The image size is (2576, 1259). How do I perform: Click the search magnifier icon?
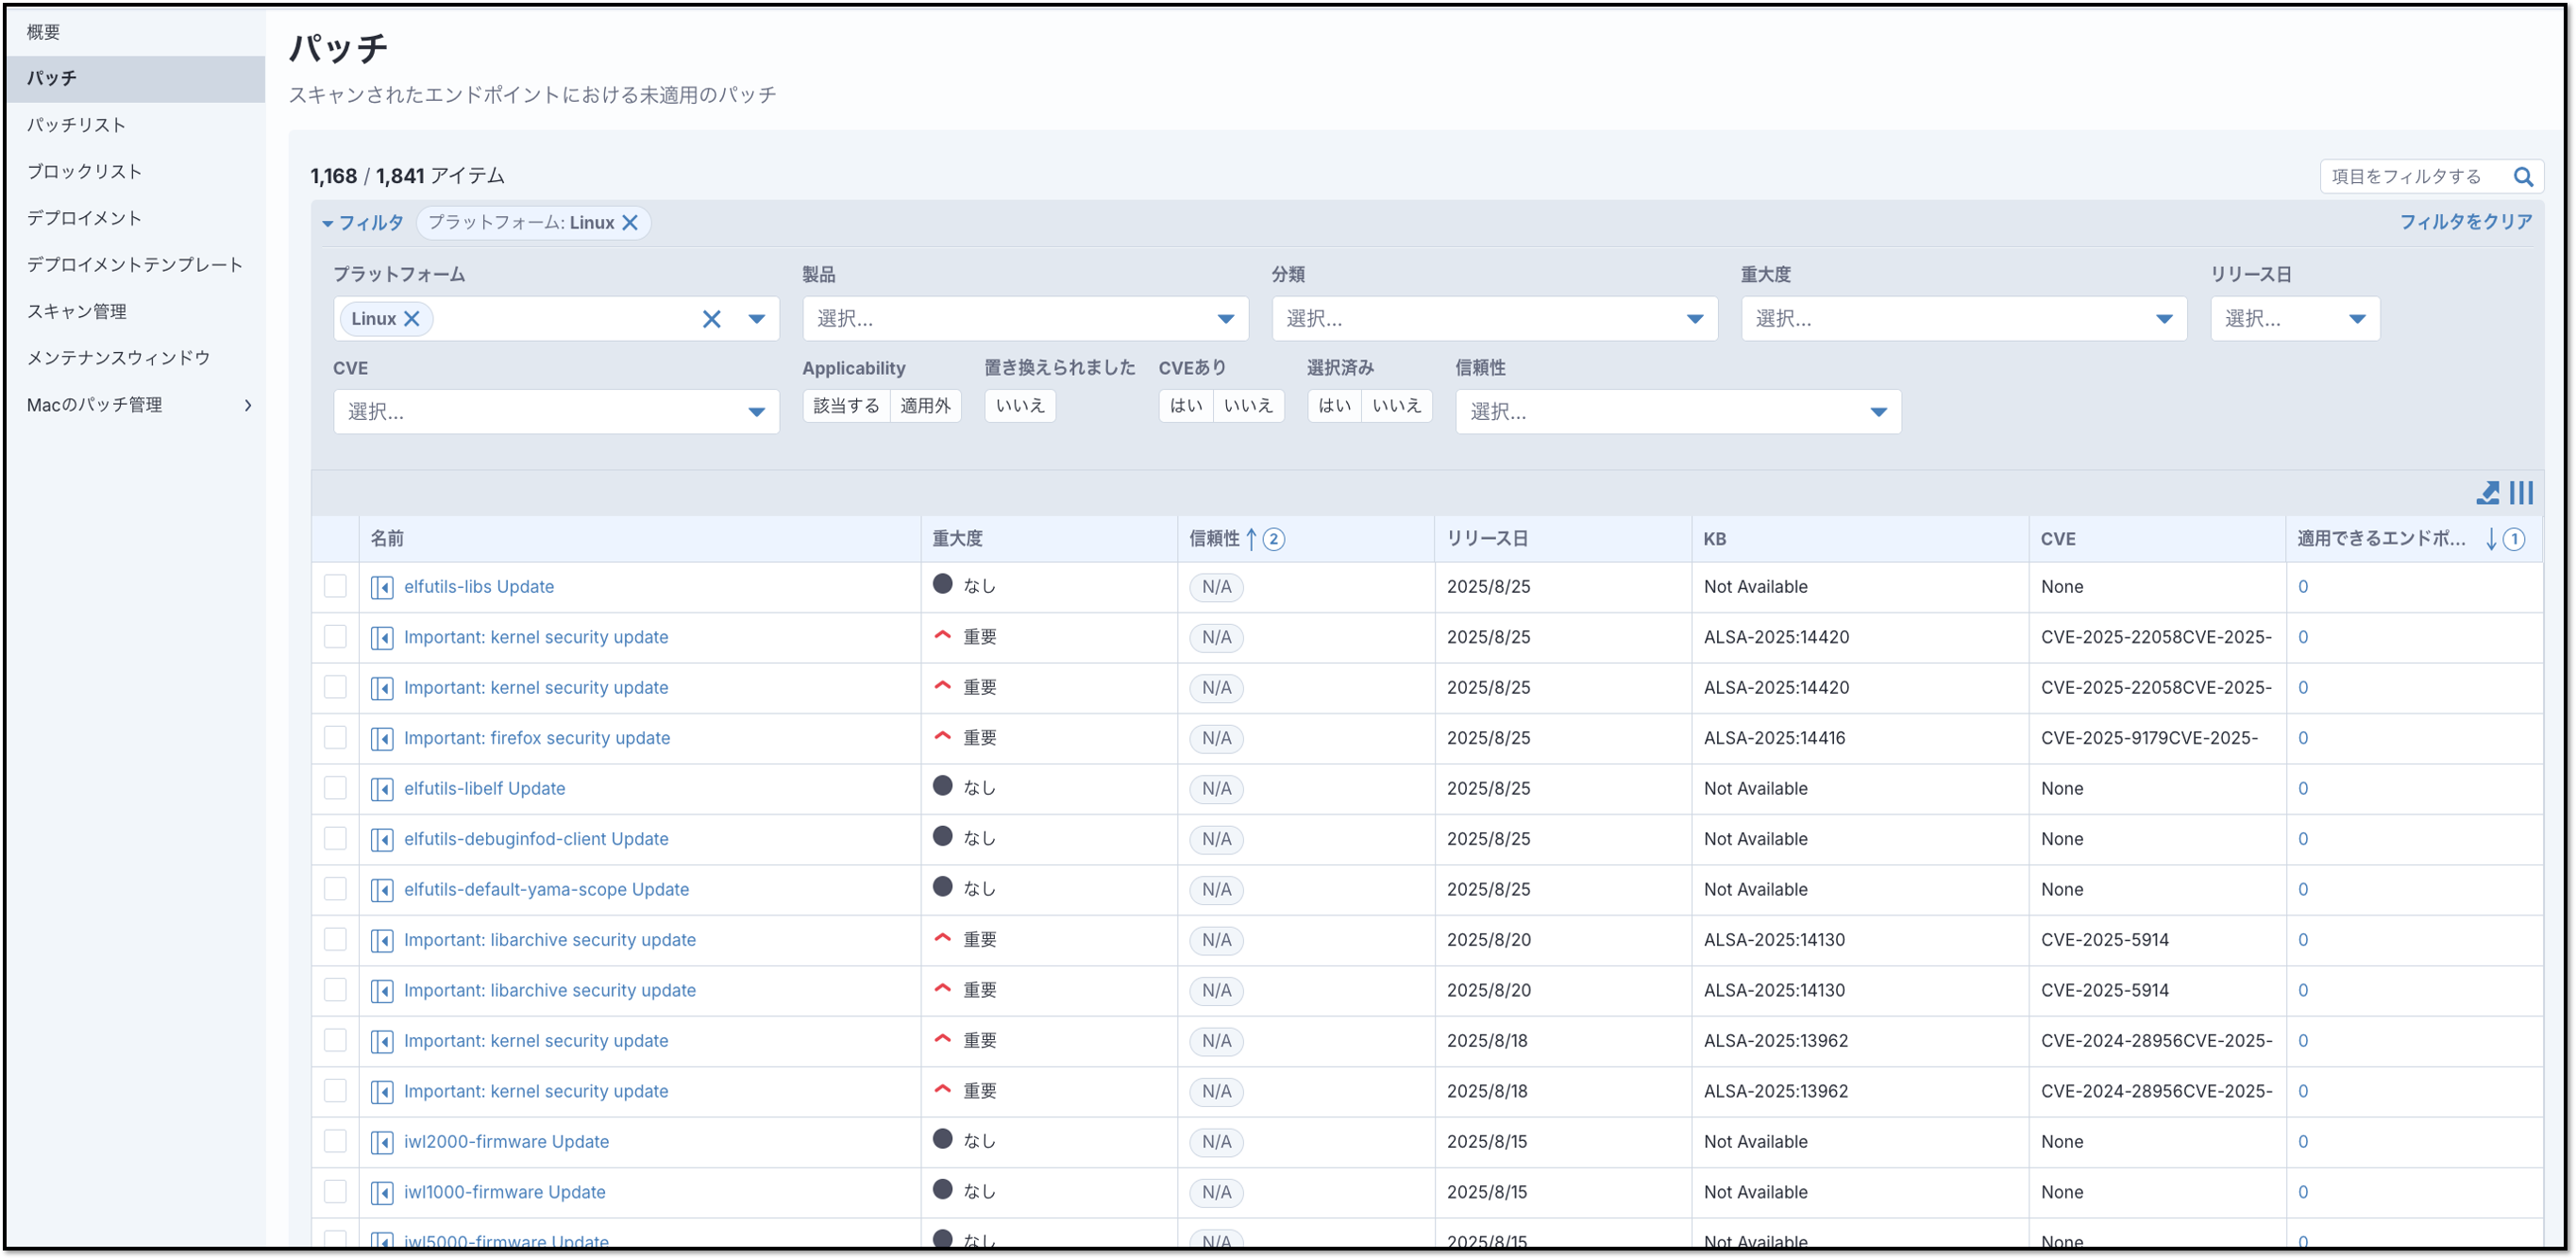[x=2523, y=177]
